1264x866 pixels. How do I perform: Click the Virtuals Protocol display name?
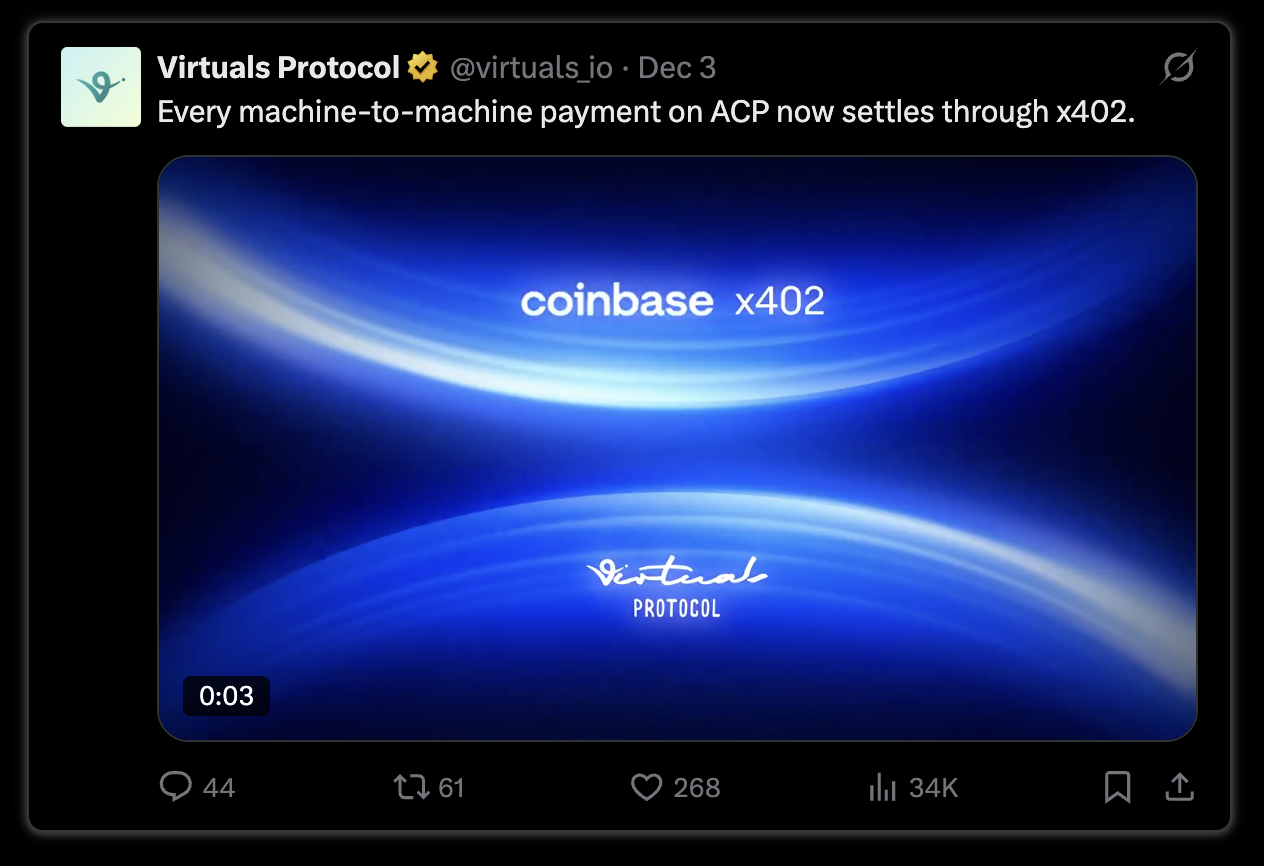tap(279, 68)
